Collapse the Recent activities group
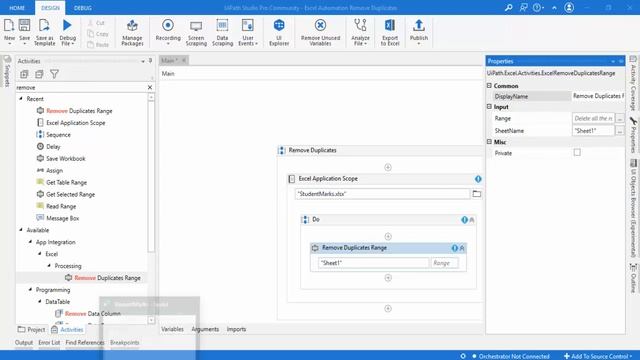 [21, 99]
